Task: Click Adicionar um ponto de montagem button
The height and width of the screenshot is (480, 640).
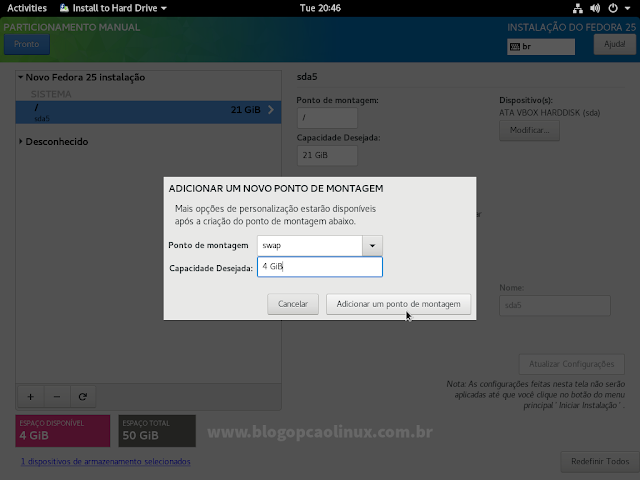Action: pyautogui.click(x=398, y=304)
